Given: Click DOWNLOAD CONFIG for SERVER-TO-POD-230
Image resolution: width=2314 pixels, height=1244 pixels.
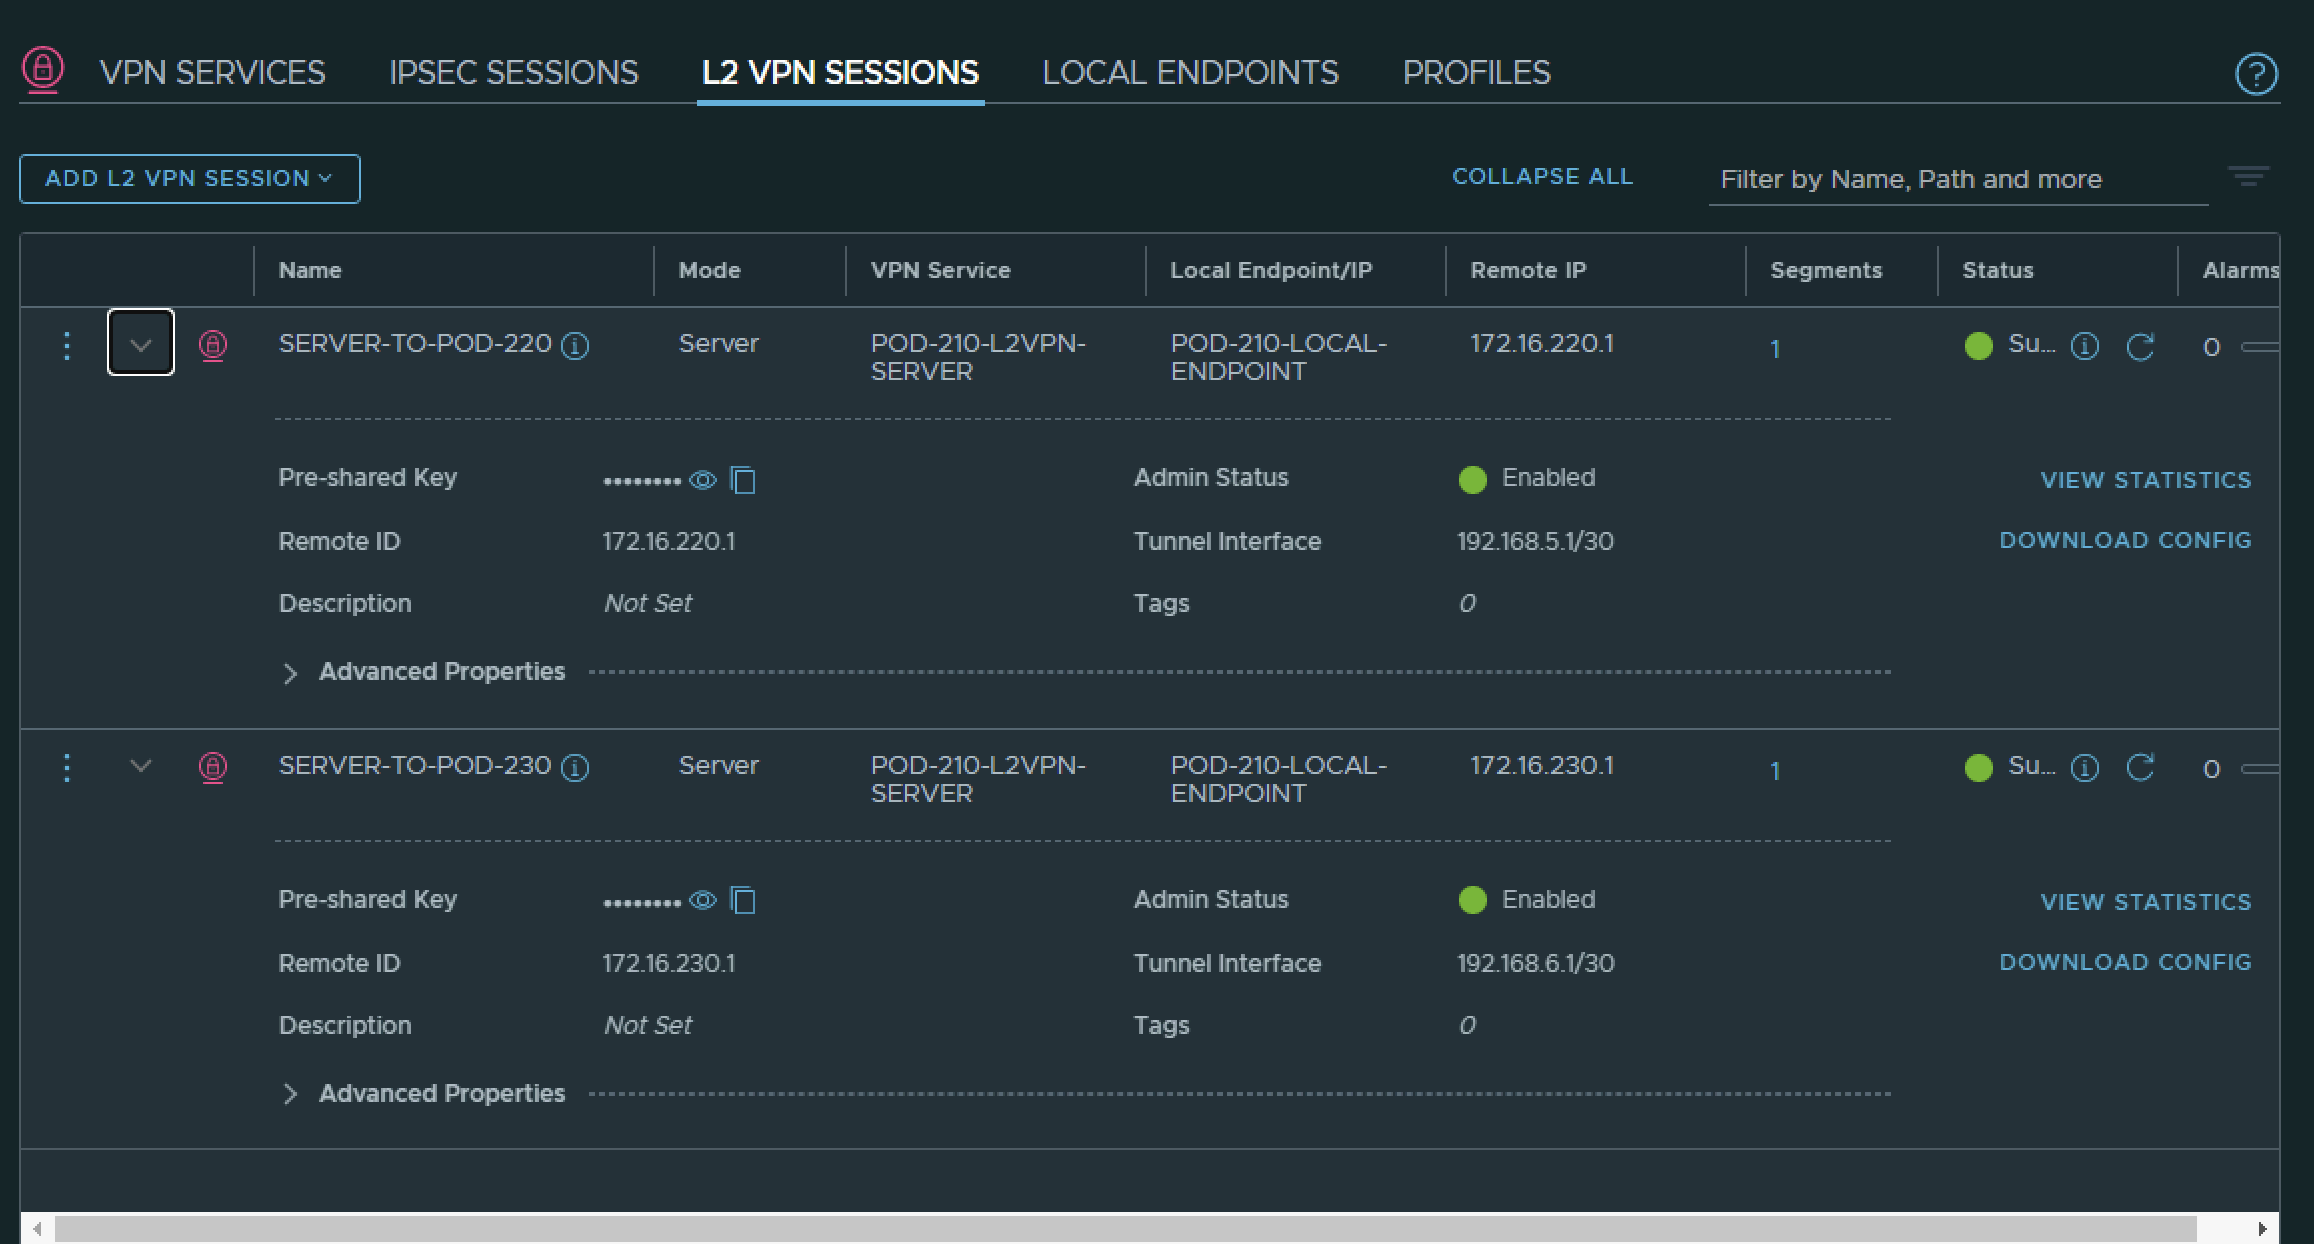Looking at the screenshot, I should pos(2125,962).
